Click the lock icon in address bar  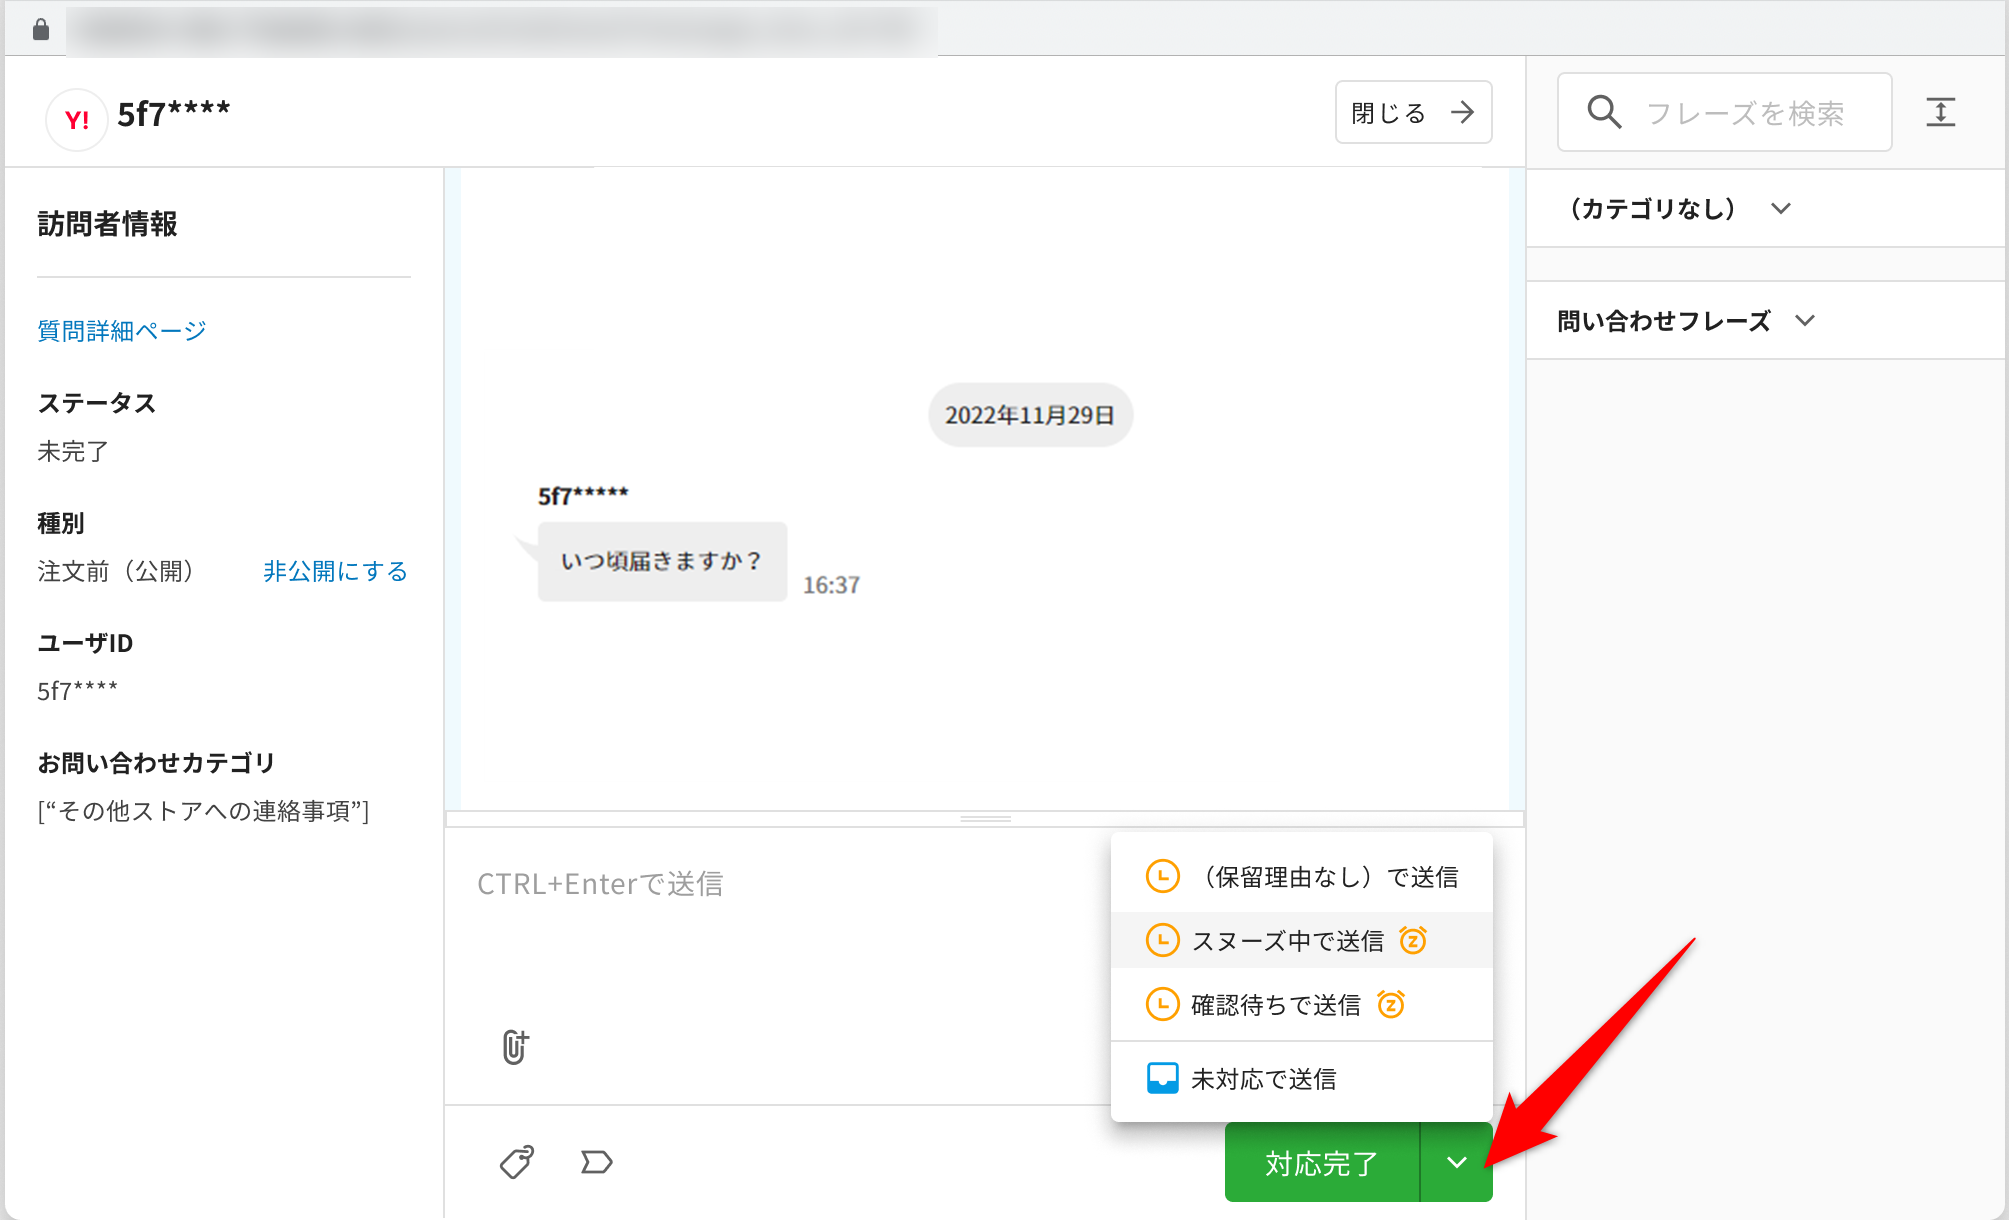pos(41,29)
